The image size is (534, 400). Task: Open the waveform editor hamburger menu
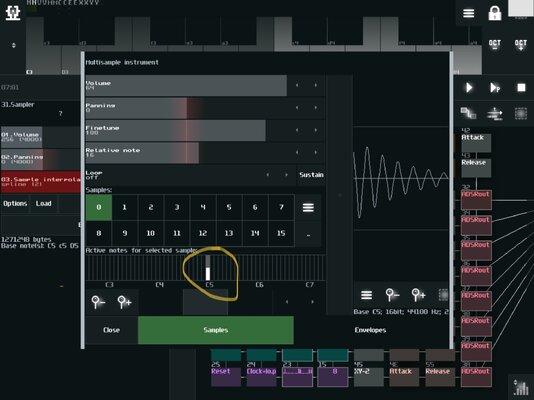click(366, 295)
